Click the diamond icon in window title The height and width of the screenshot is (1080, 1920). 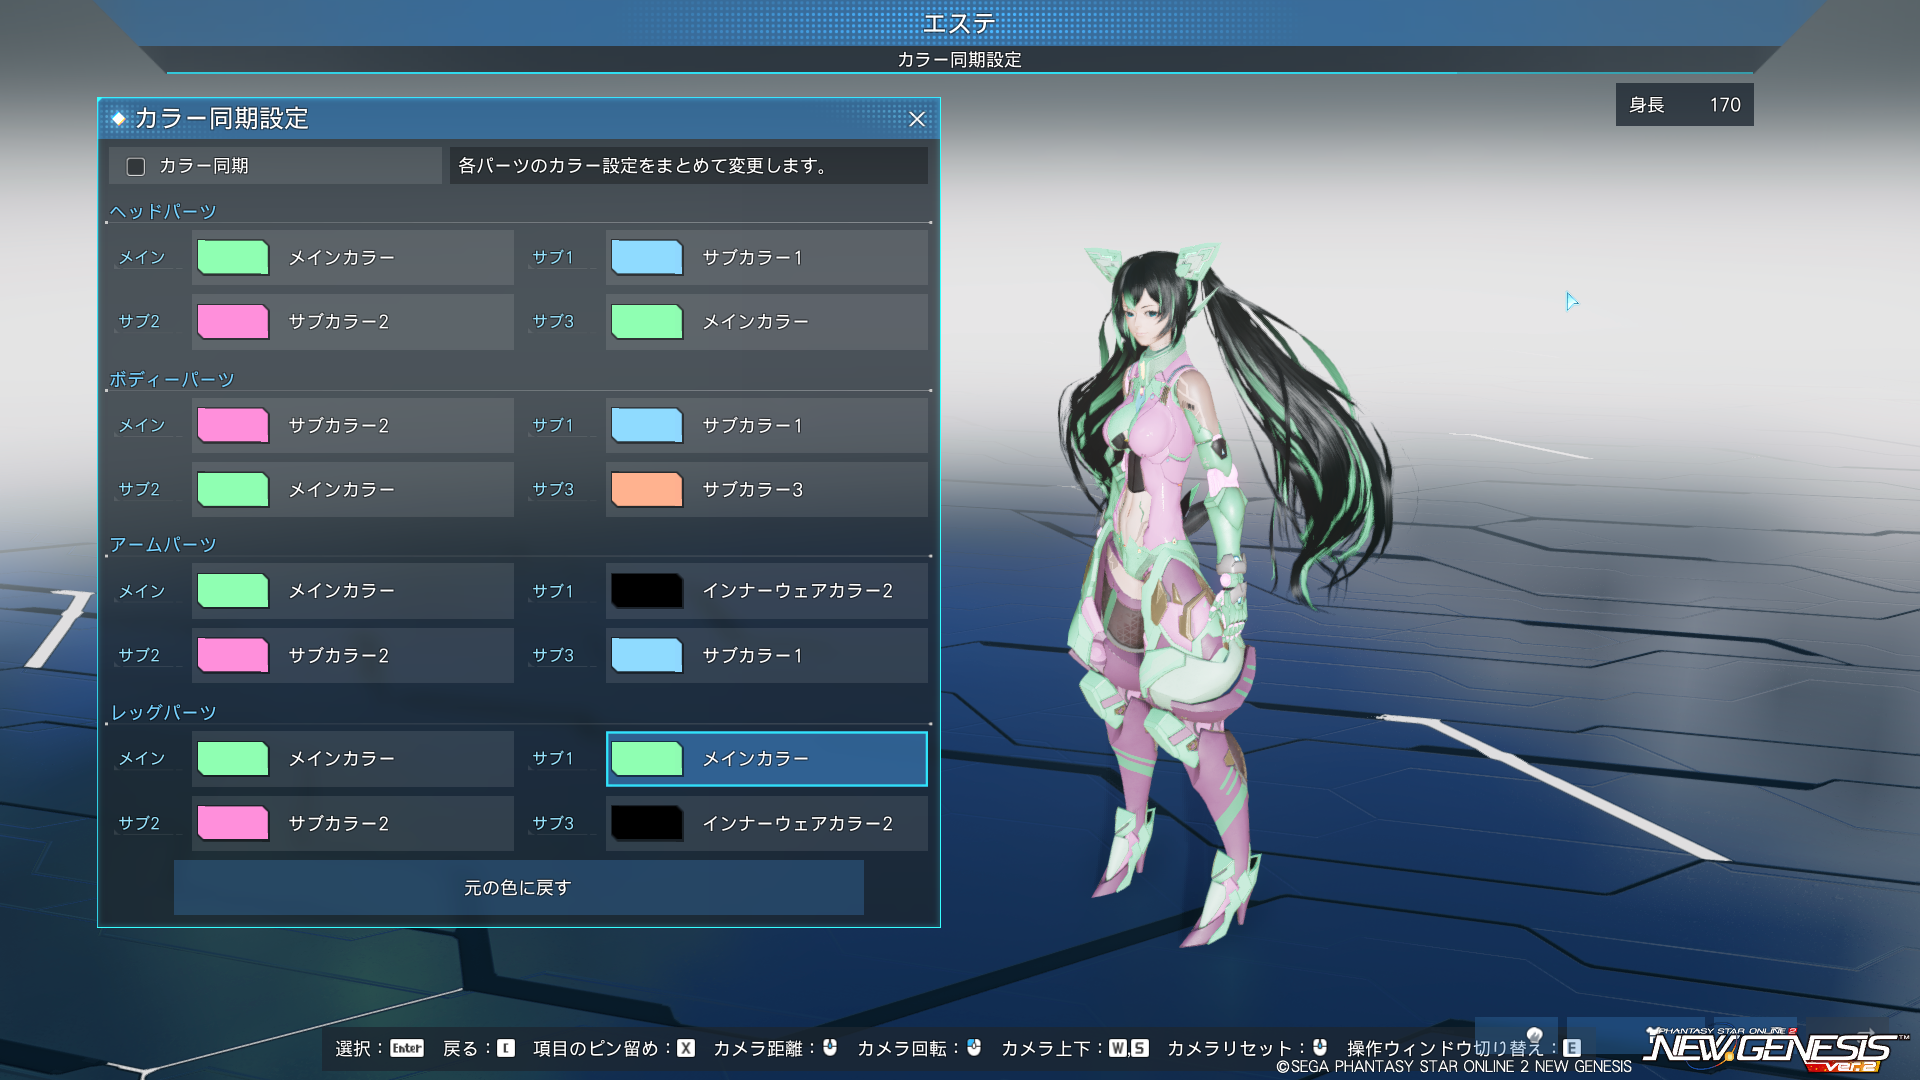pos(118,119)
